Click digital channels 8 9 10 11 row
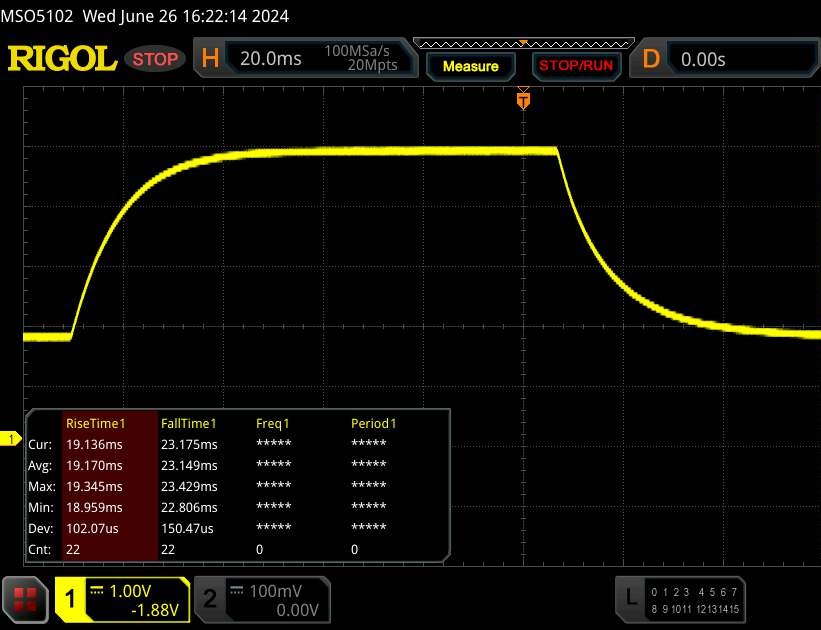This screenshot has height=630, width=821. (671, 609)
